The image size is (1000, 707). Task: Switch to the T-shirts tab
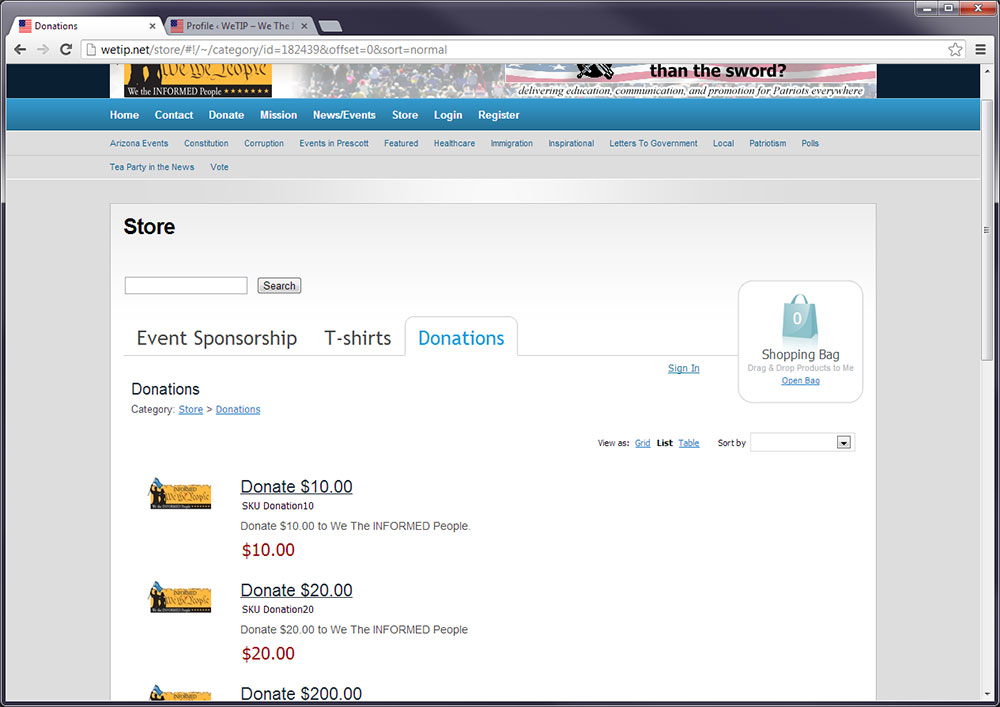tap(358, 338)
